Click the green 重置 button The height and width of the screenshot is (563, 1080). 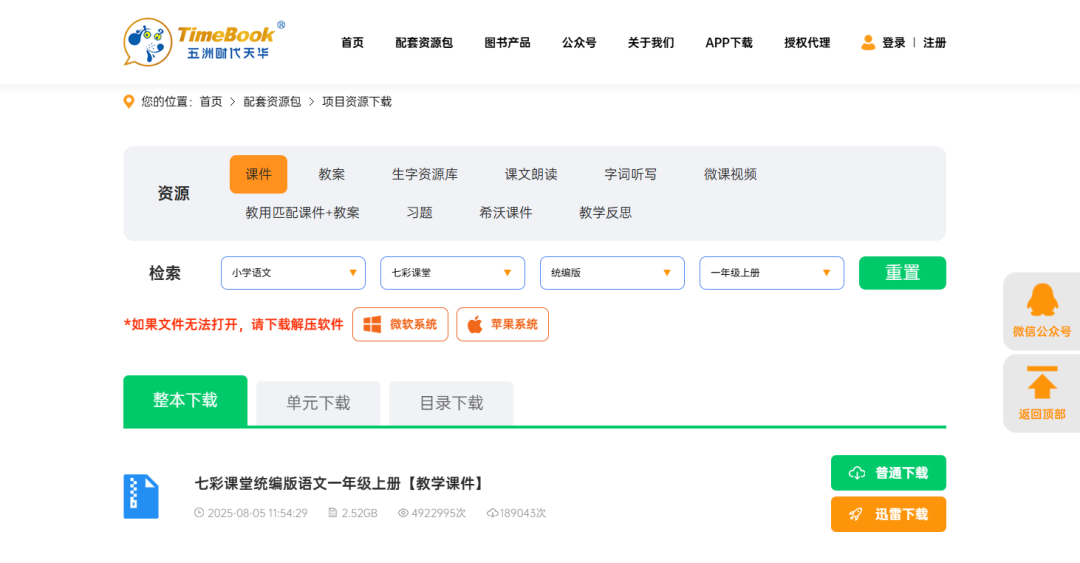(902, 273)
